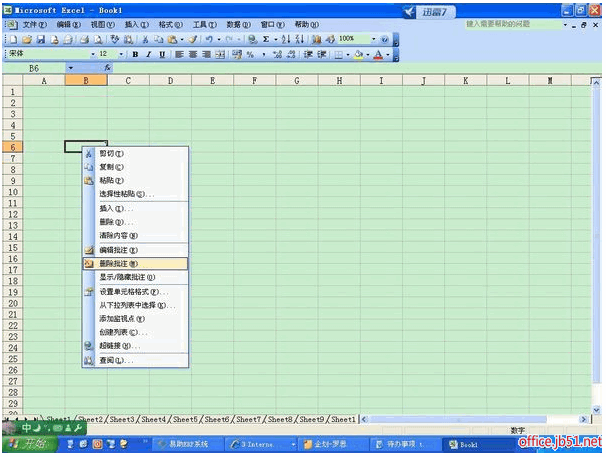Apply Percent style formatting
This screenshot has width=606, height=457.
pos(250,55)
